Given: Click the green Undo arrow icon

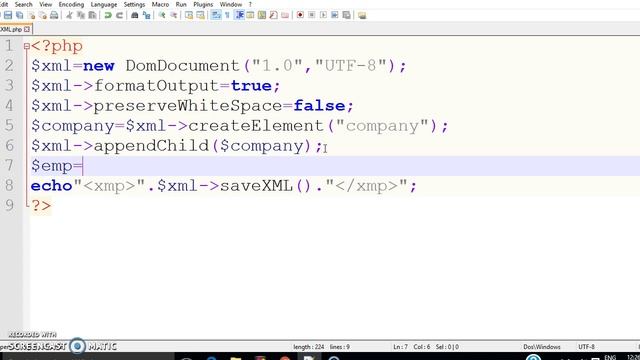Looking at the screenshot, I should 108,16.
